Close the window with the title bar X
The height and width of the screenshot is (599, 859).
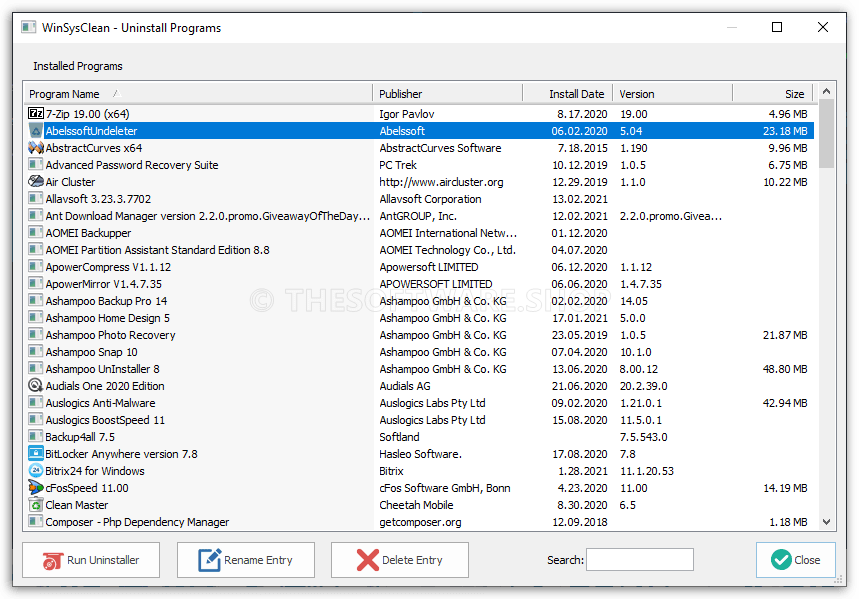point(823,27)
